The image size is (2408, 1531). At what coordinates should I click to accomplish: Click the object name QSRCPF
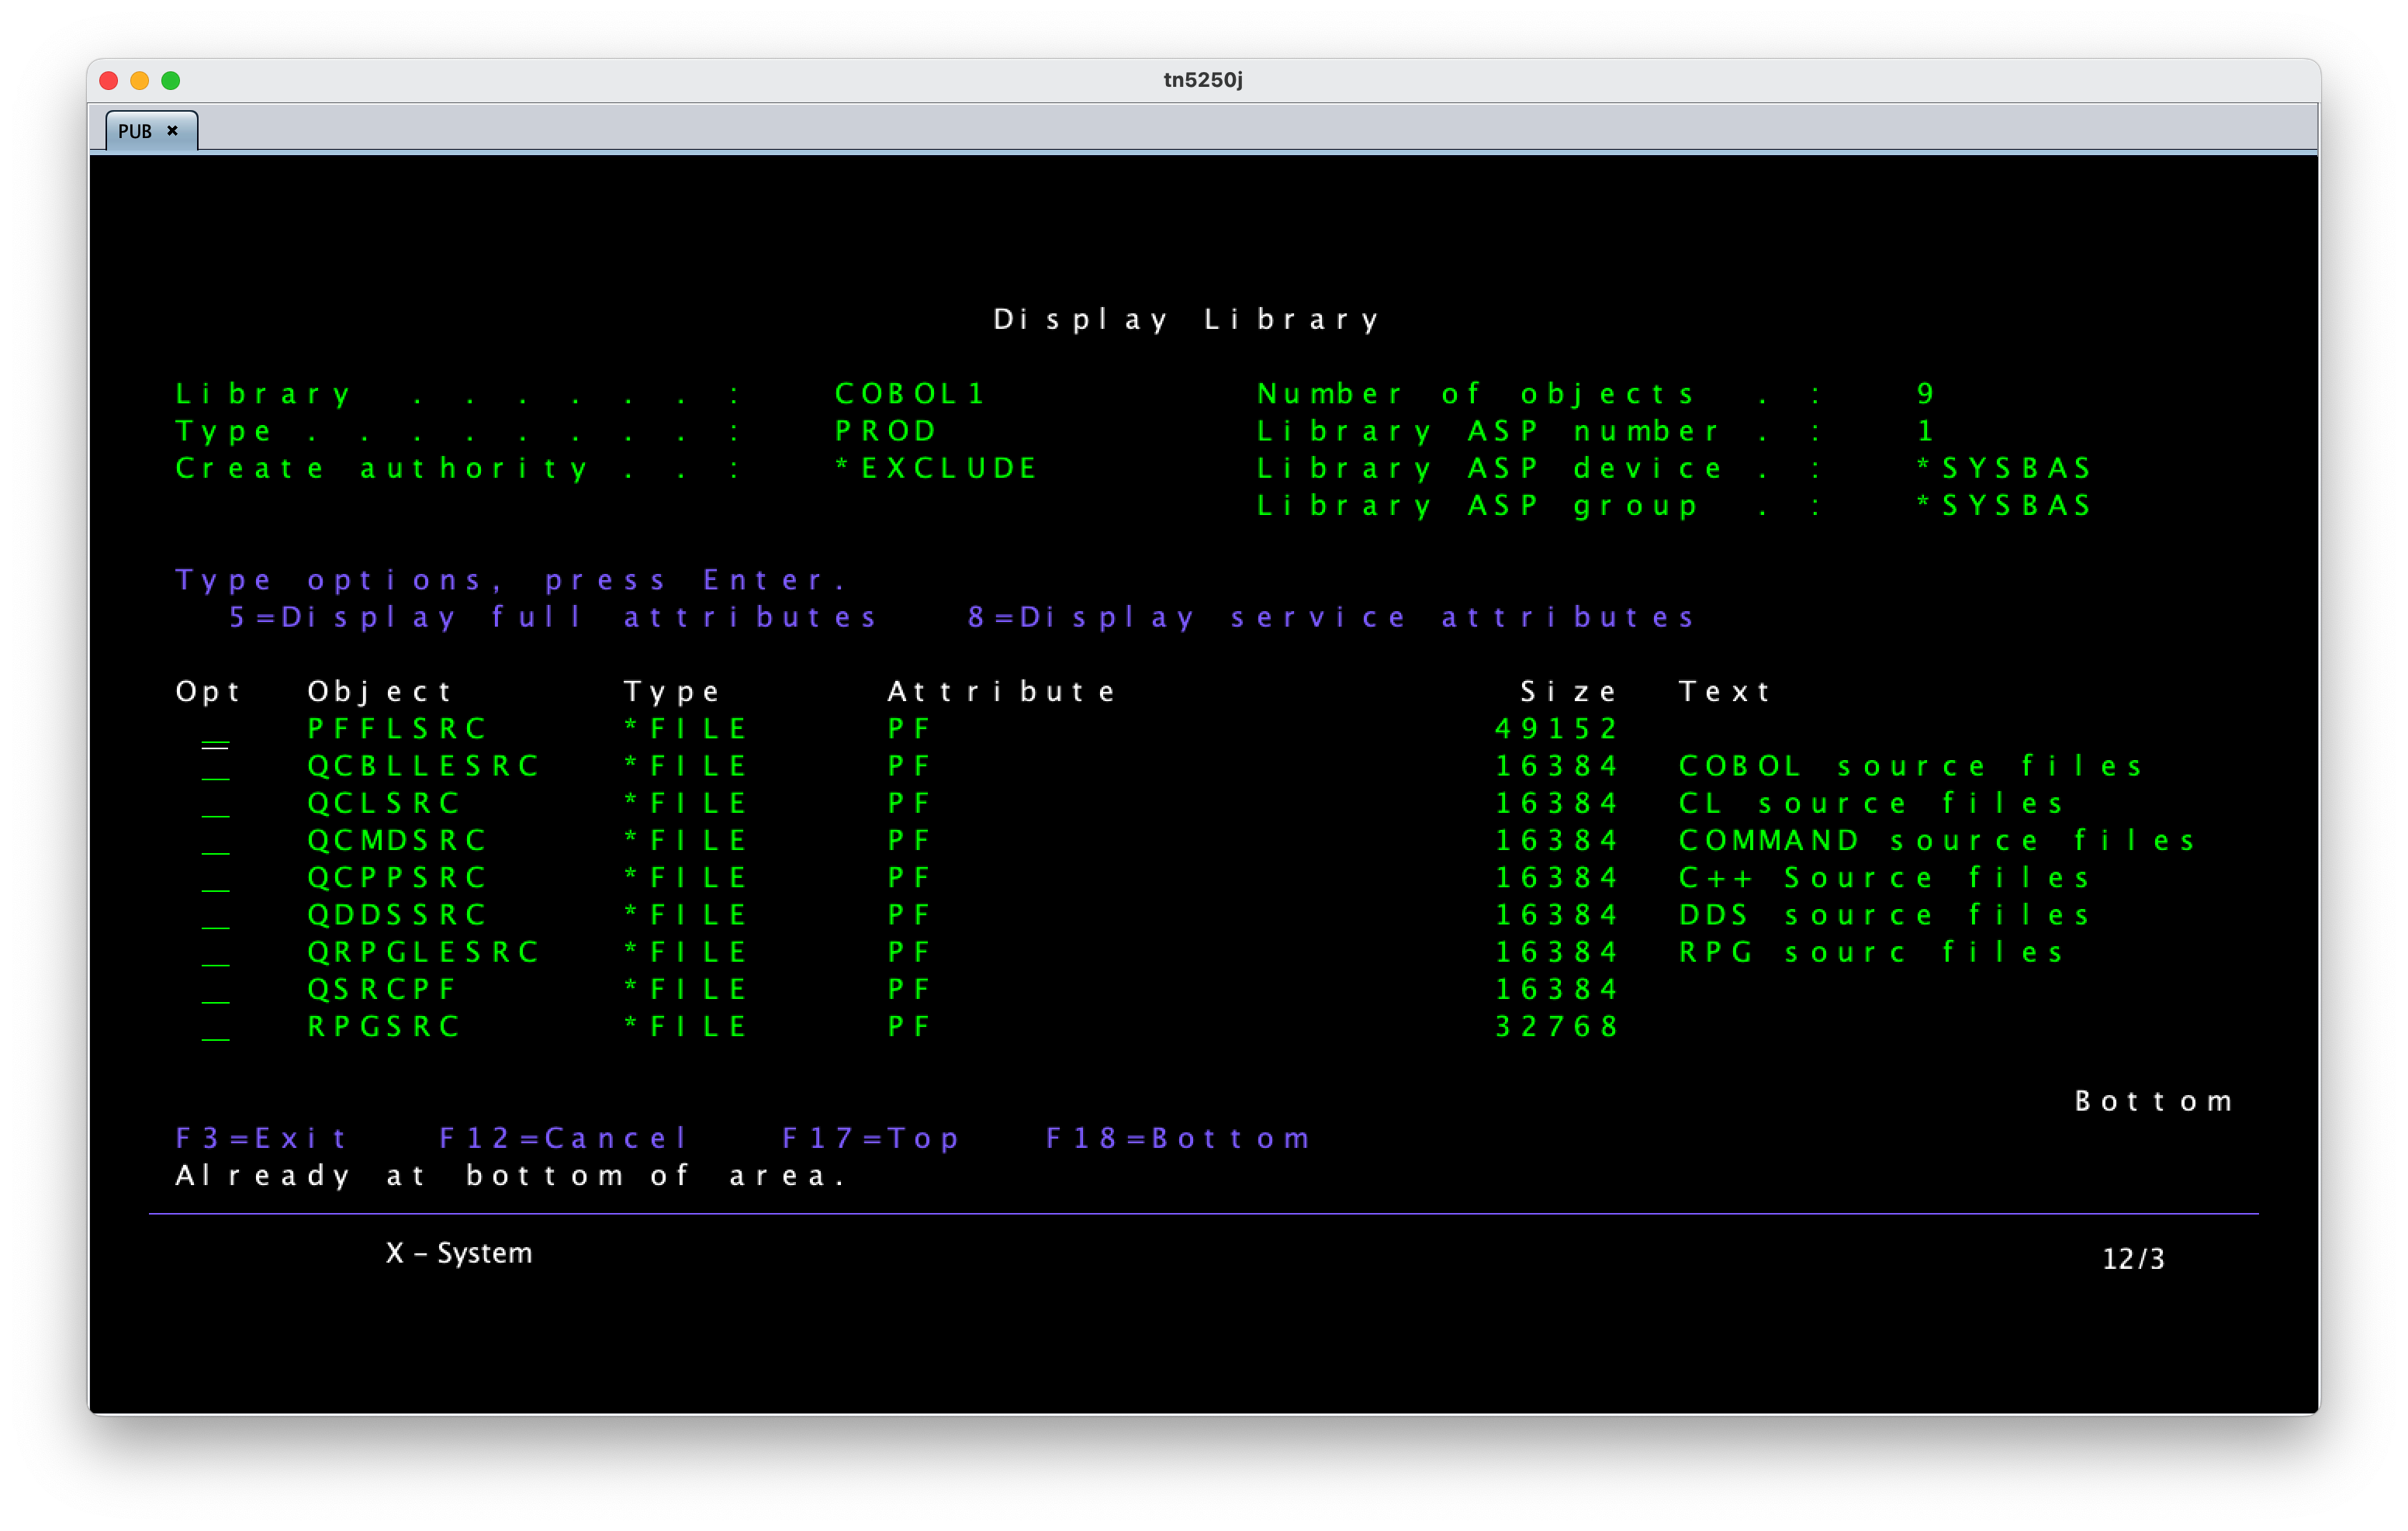(382, 989)
